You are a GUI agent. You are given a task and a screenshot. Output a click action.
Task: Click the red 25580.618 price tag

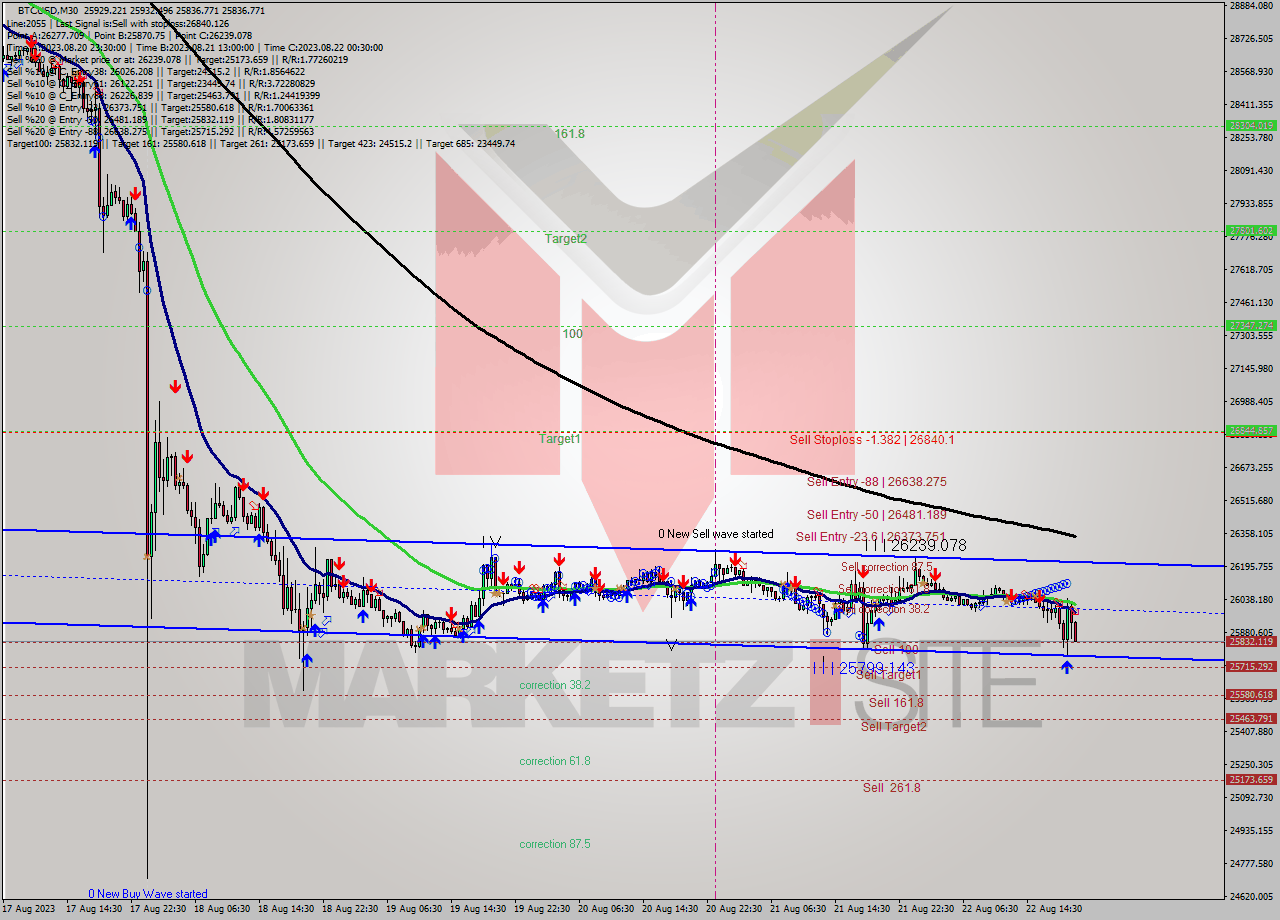(1251, 695)
